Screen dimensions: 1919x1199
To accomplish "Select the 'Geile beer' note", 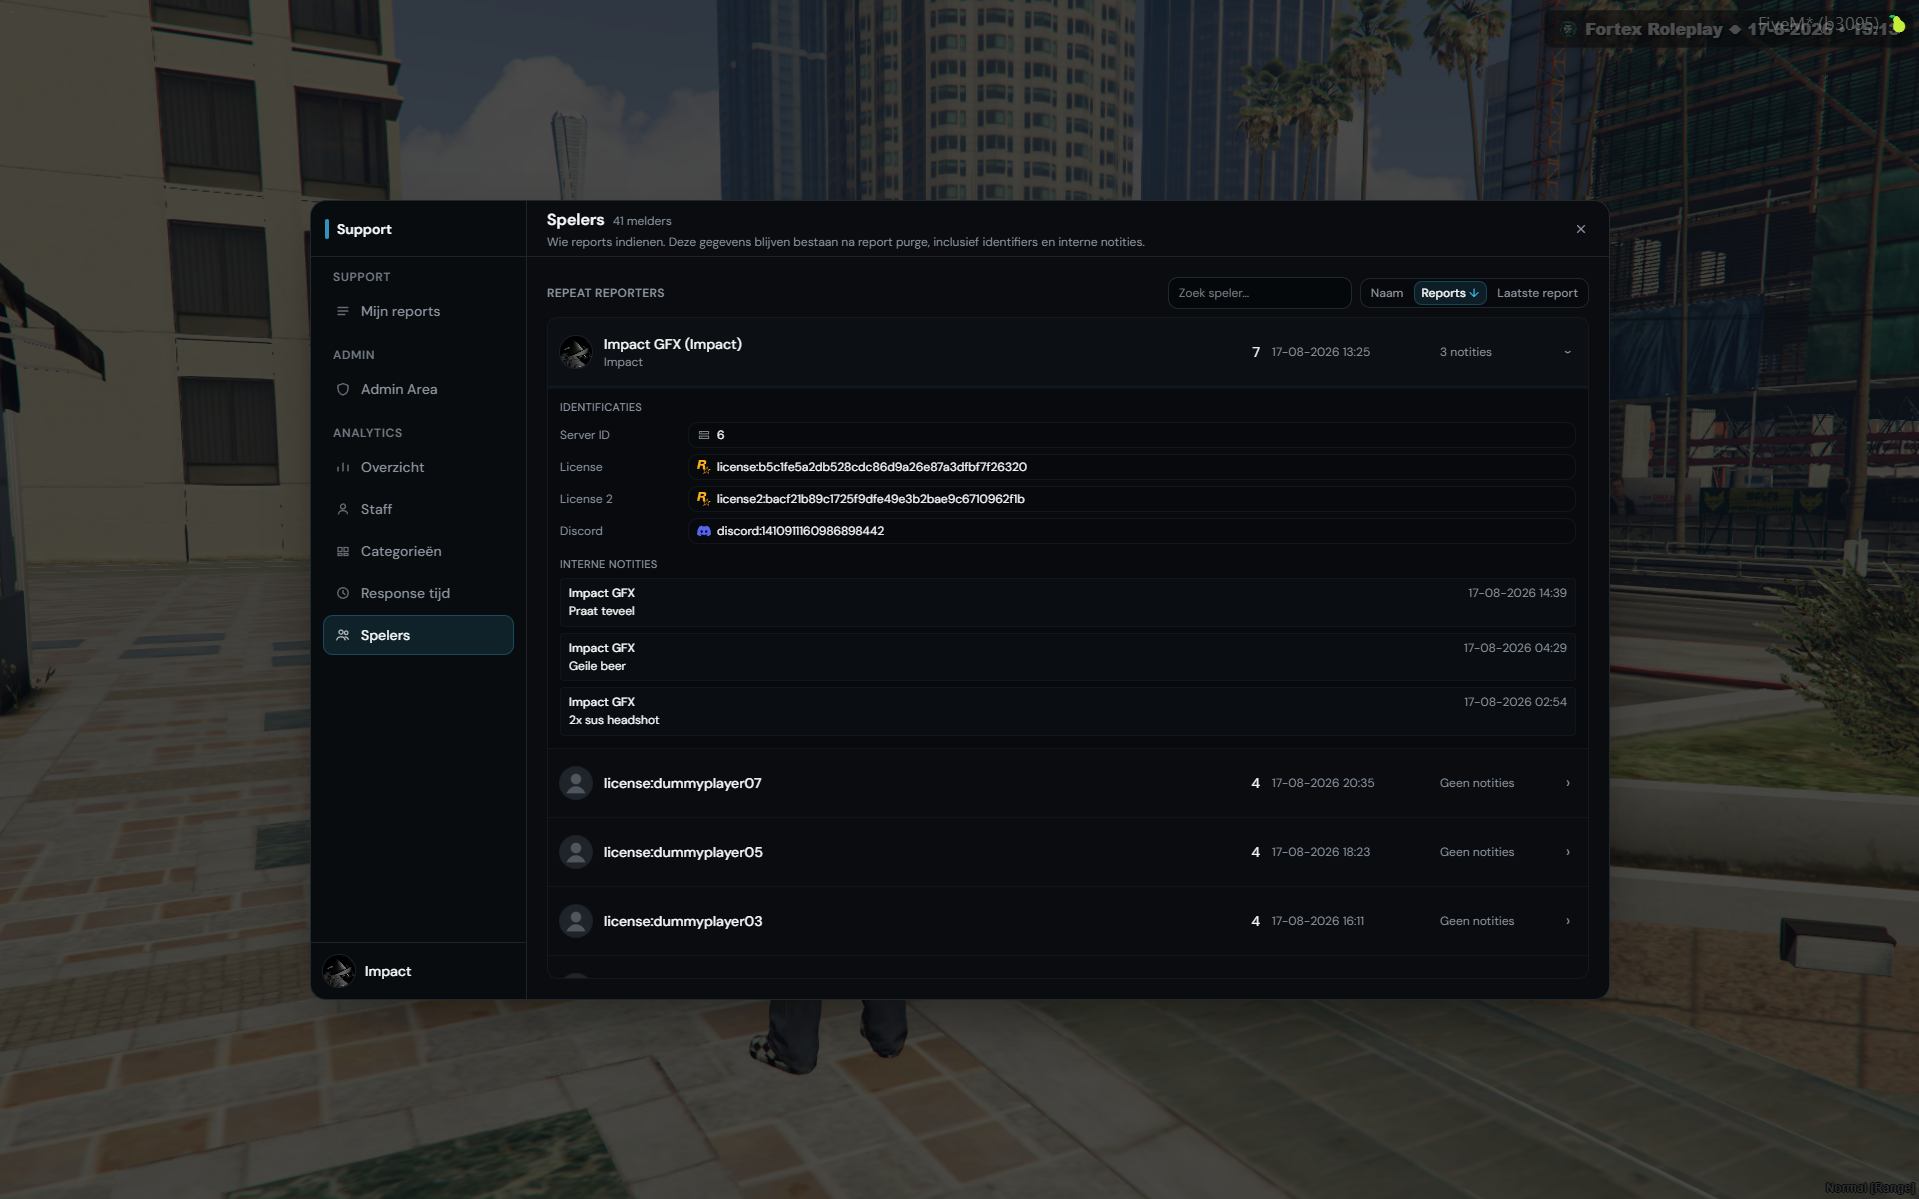I will click(1067, 657).
